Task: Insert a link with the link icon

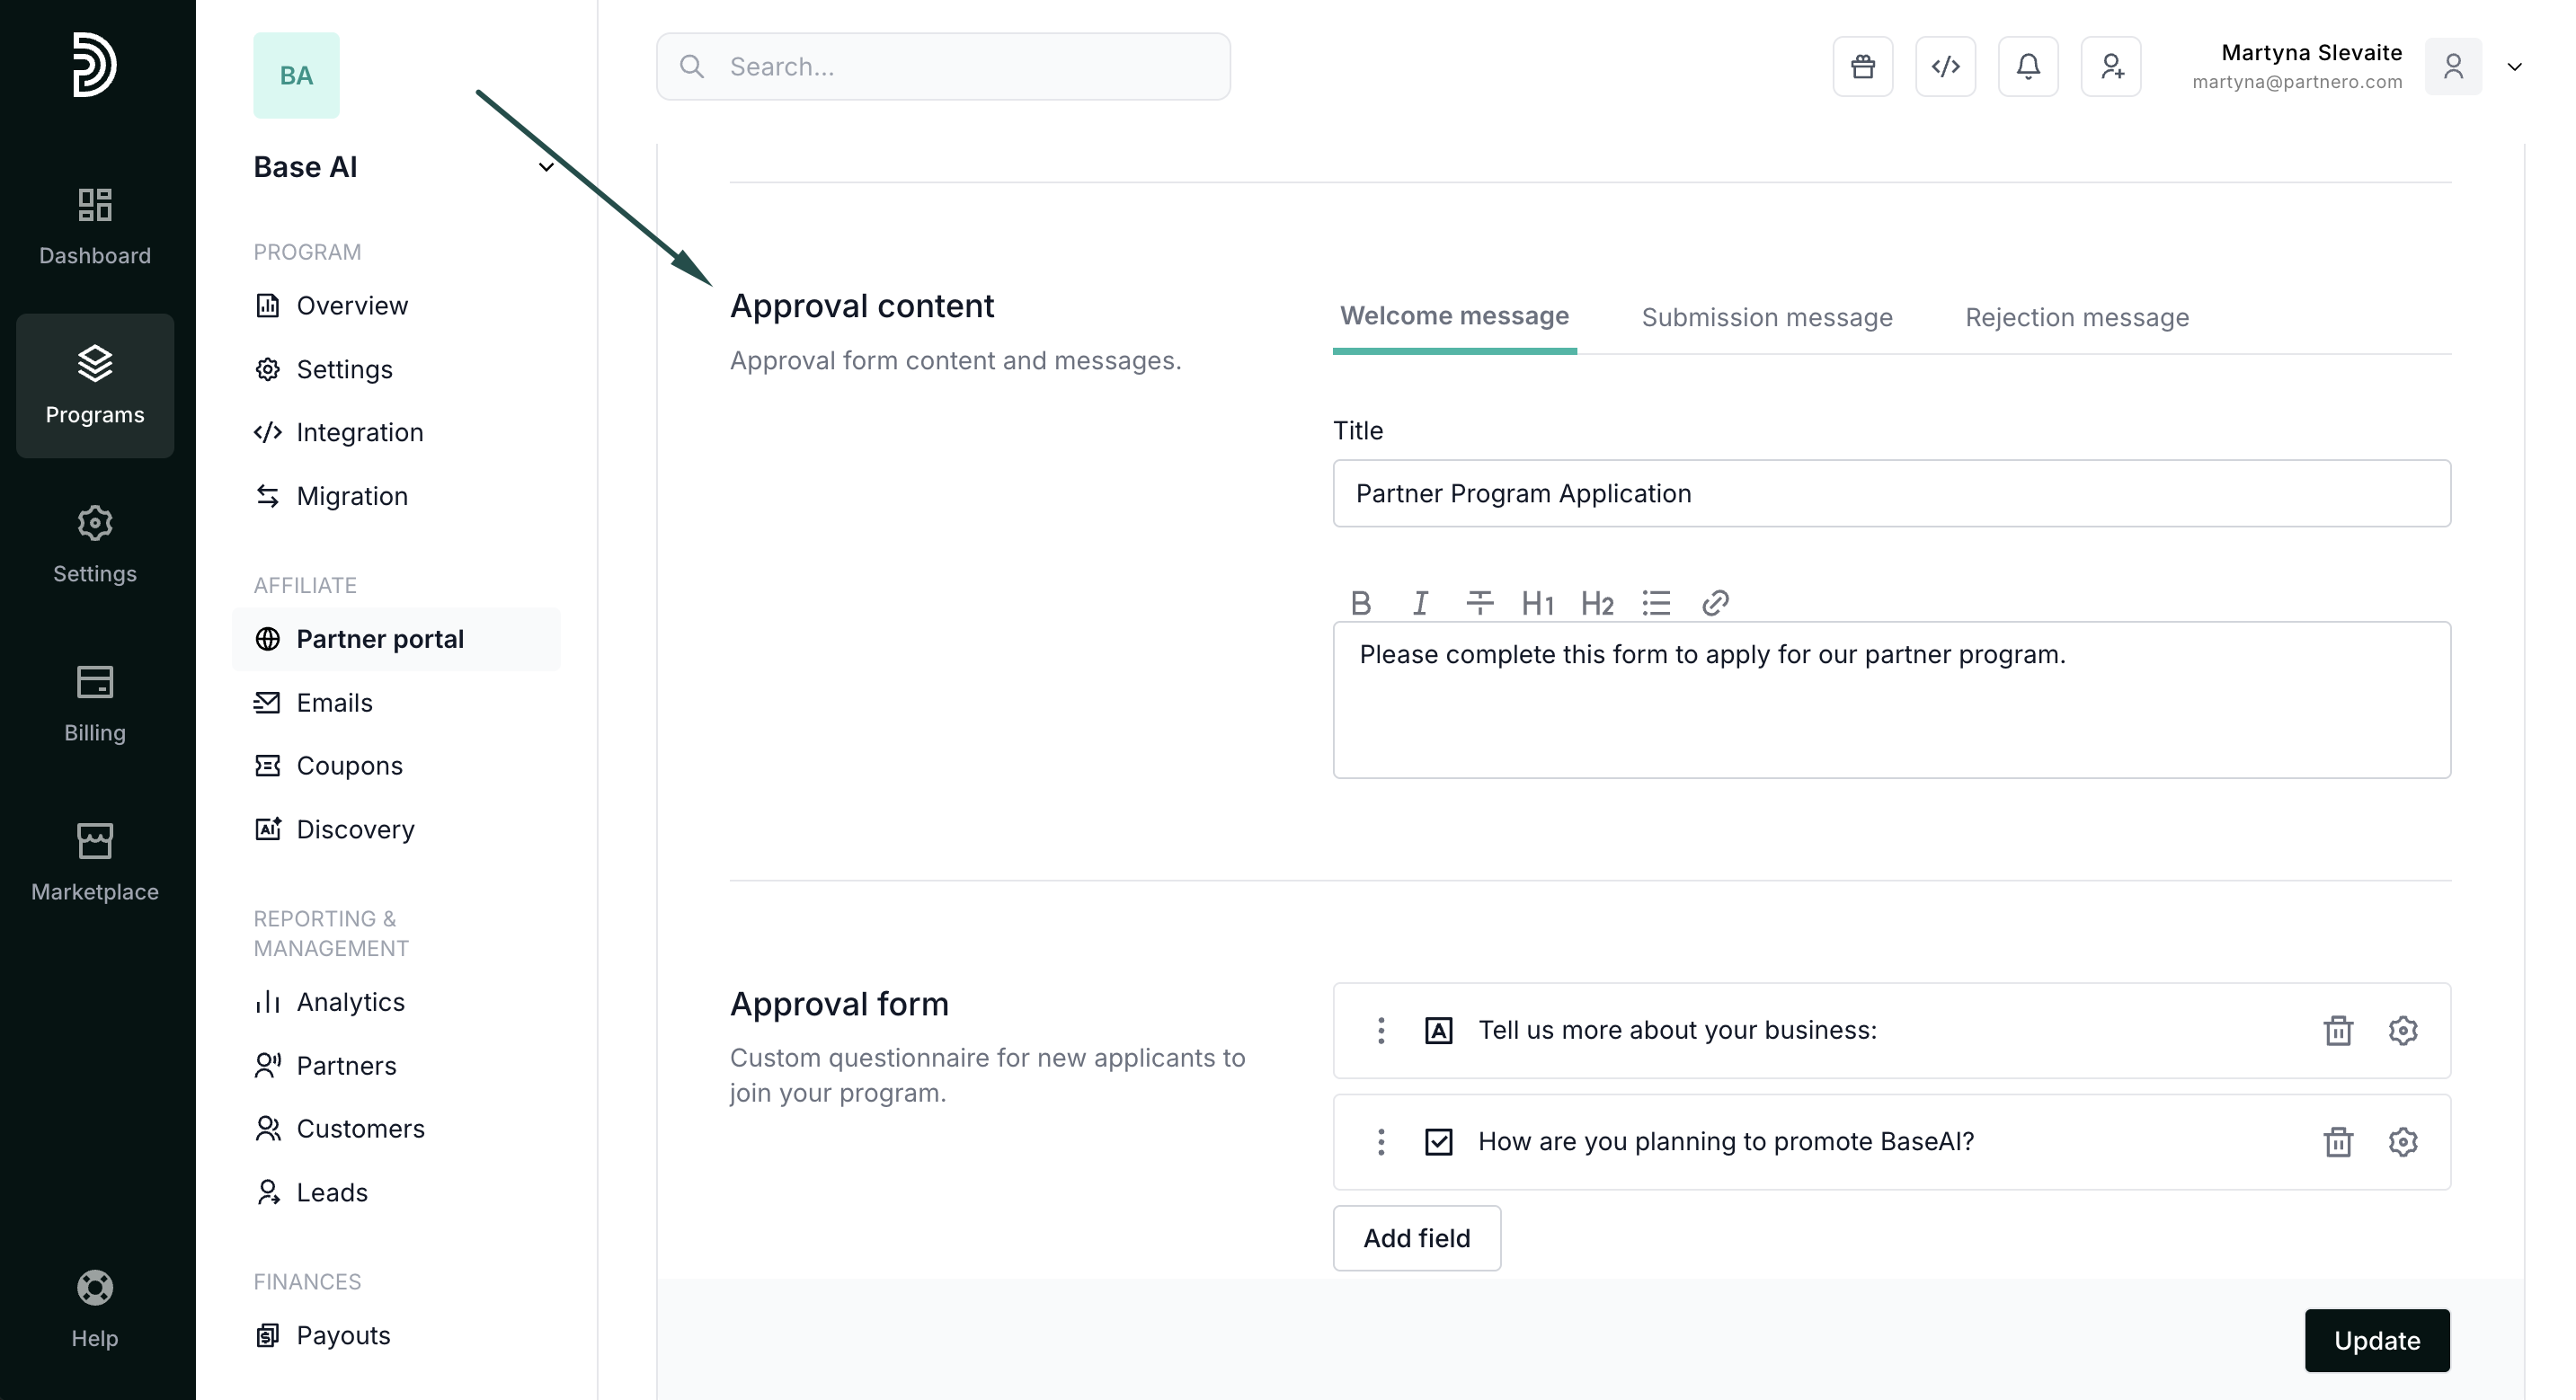Action: [1715, 603]
